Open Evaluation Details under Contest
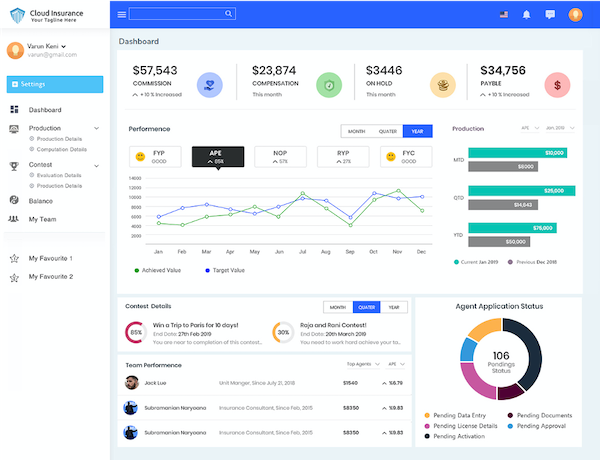 click(x=60, y=175)
